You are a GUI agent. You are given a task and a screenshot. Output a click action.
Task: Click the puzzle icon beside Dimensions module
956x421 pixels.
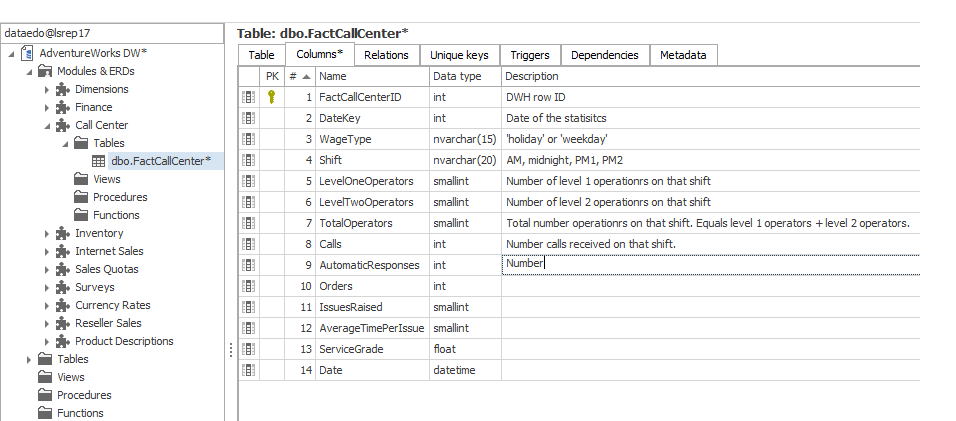(63, 90)
